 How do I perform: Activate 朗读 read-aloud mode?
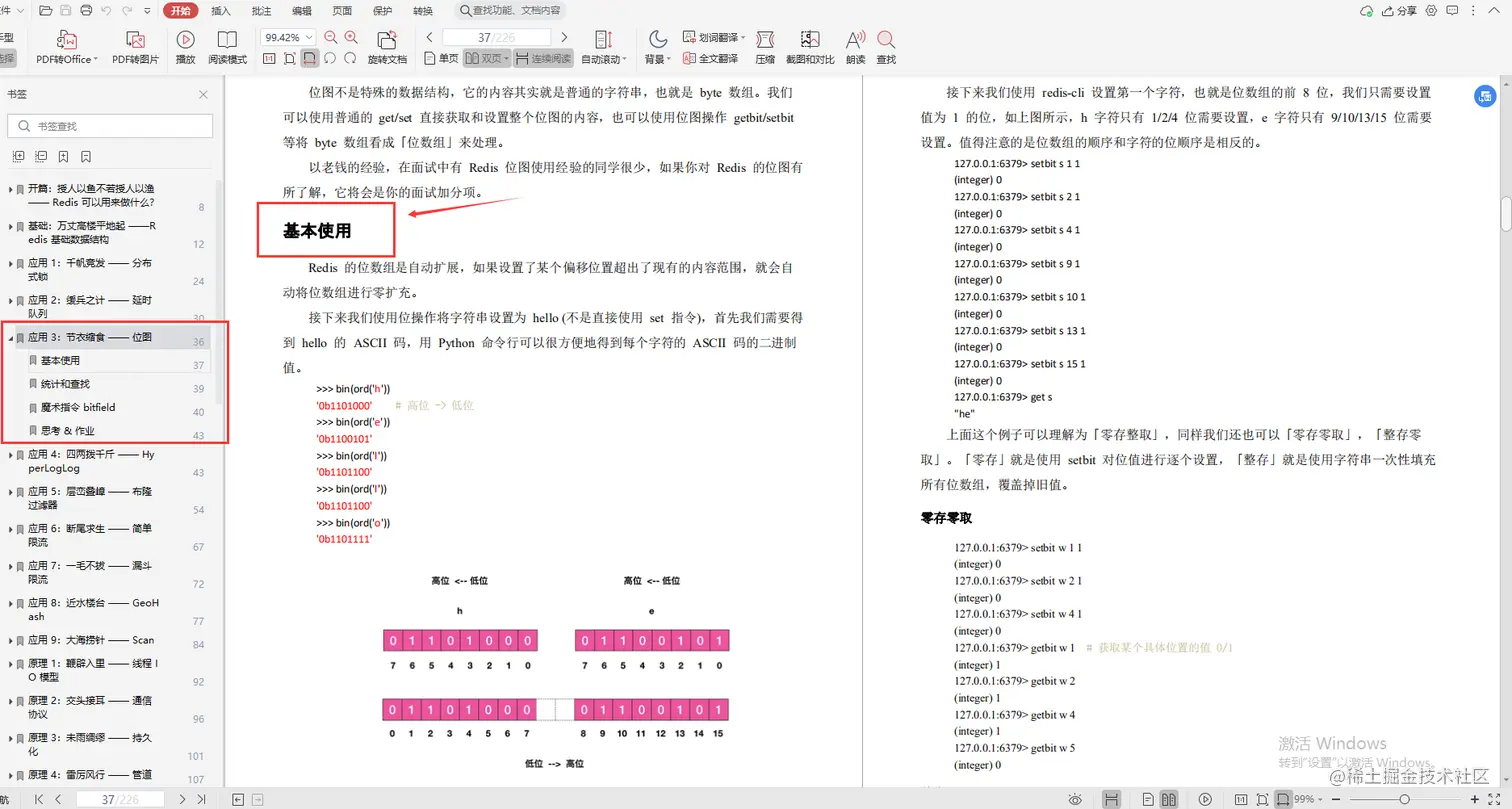[855, 47]
